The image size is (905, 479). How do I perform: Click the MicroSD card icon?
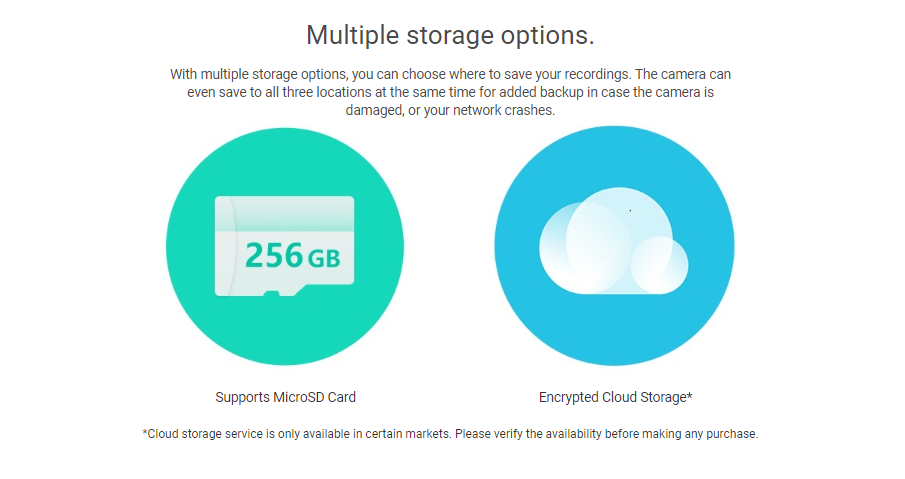click(x=284, y=245)
